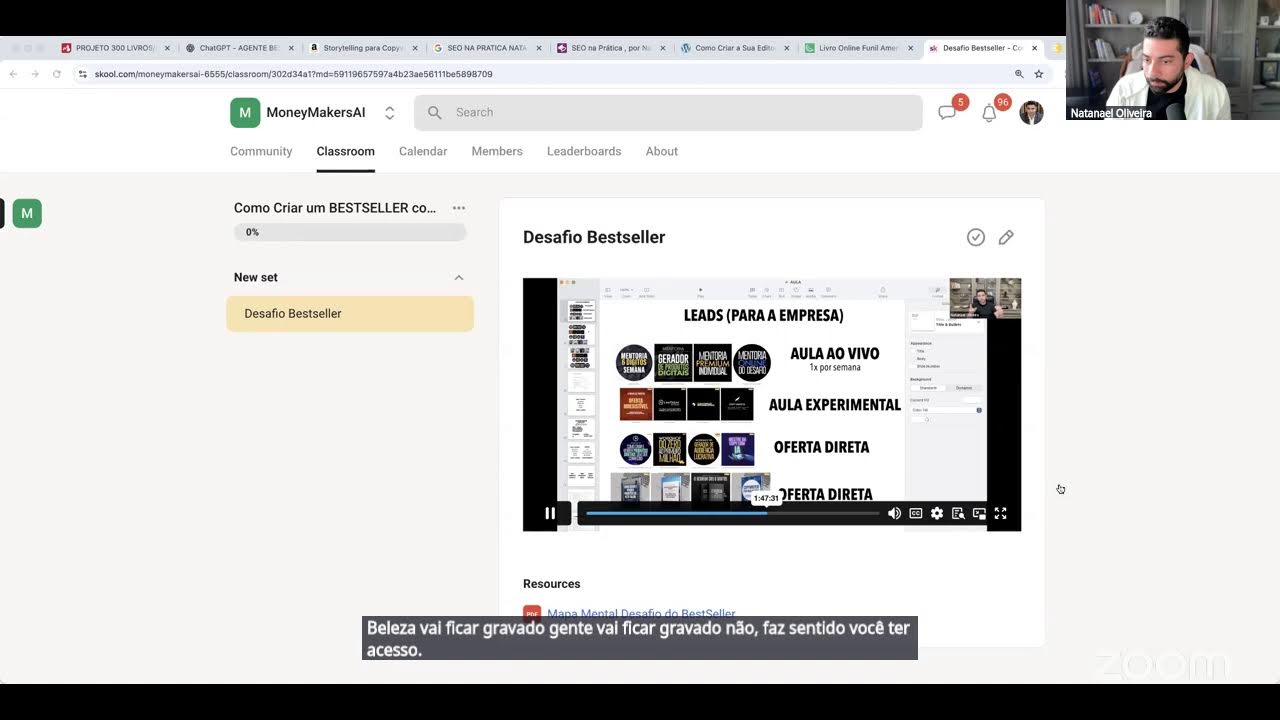Image resolution: width=1280 pixels, height=720 pixels.
Task: Click the MoneyMakersAI green logo
Action: tap(245, 113)
